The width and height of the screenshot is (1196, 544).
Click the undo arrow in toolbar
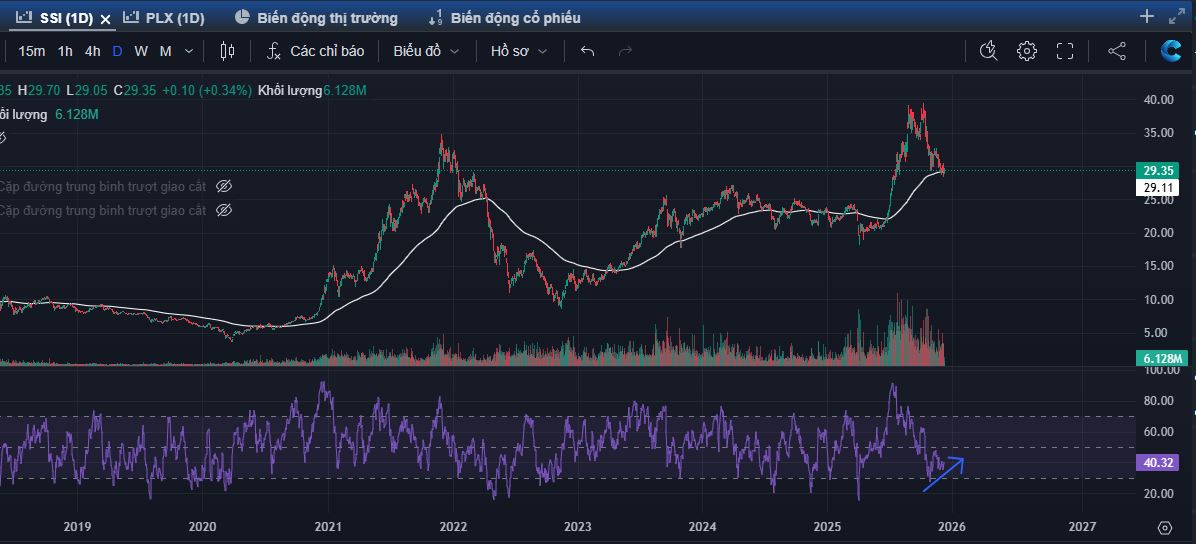coord(587,51)
